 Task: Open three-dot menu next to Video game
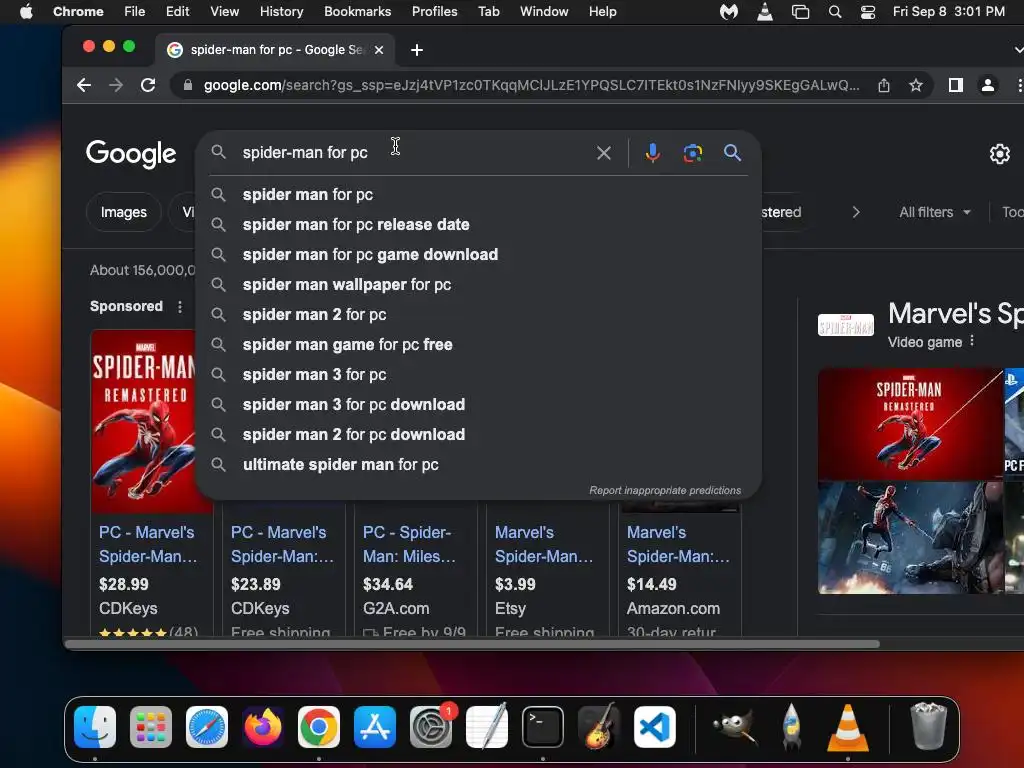[972, 341]
